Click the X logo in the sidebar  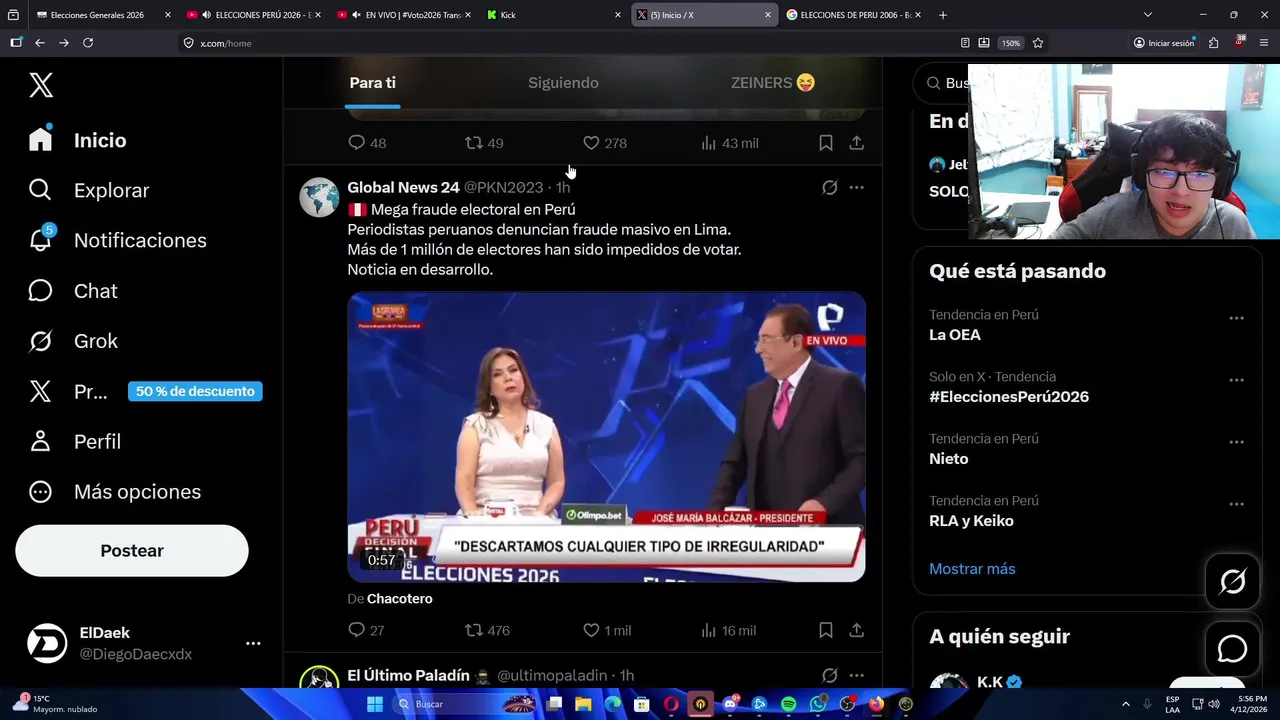41,85
